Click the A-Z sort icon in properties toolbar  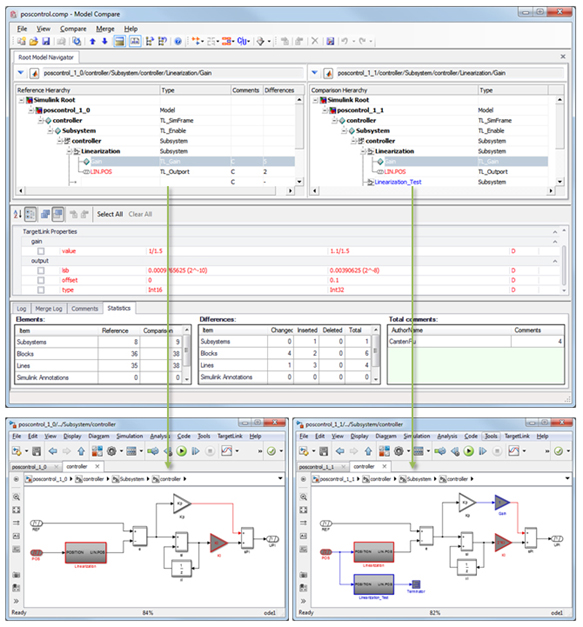[17, 214]
